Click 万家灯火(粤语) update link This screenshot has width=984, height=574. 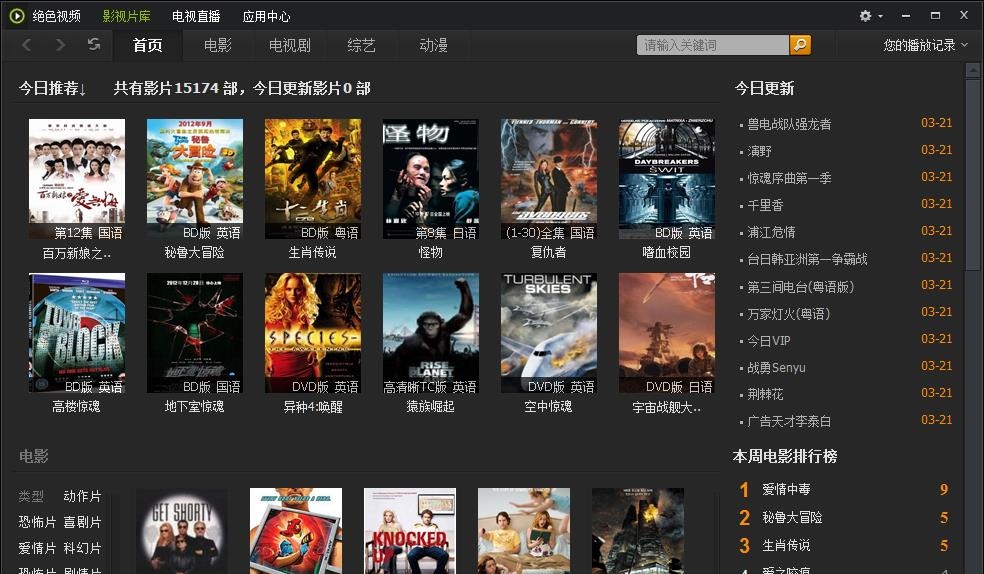point(788,314)
